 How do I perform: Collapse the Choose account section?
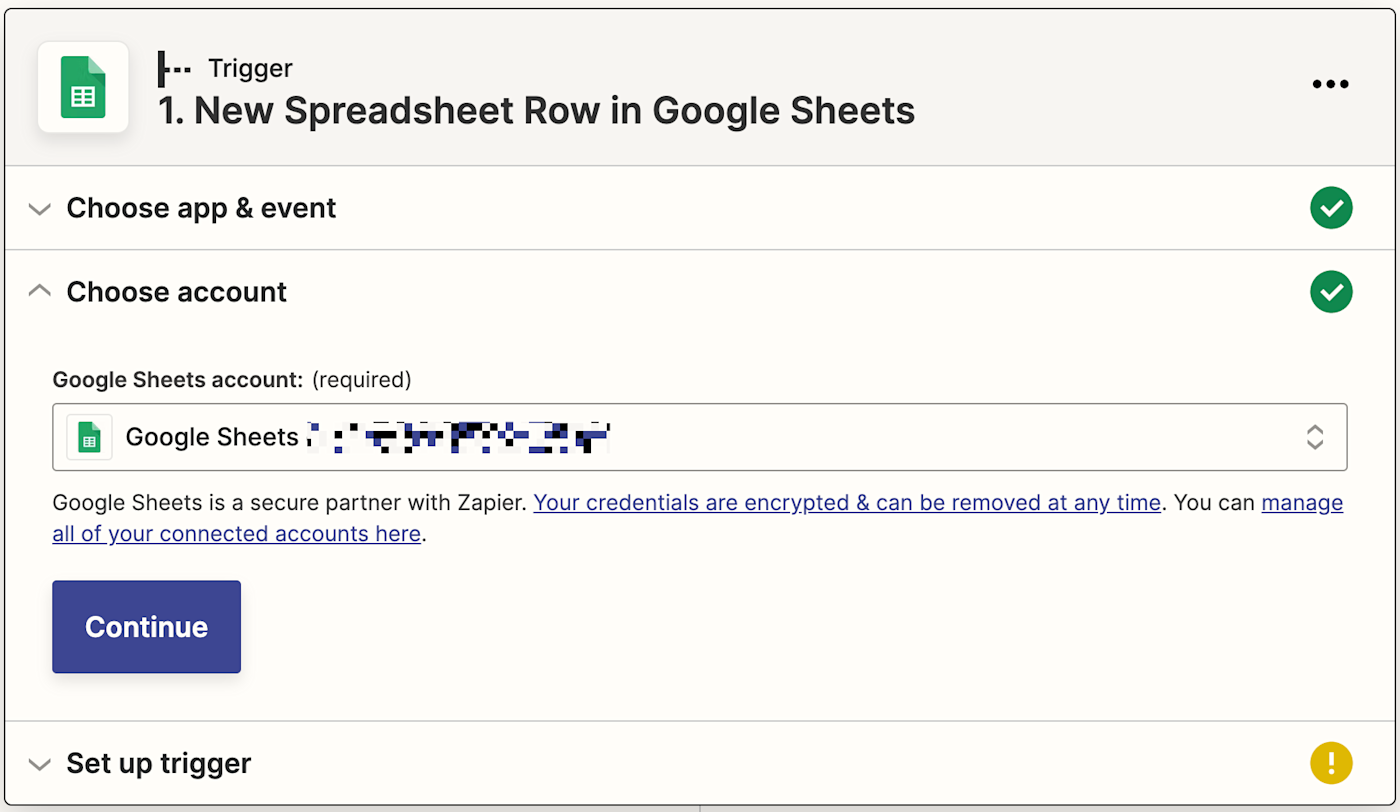click(x=40, y=292)
